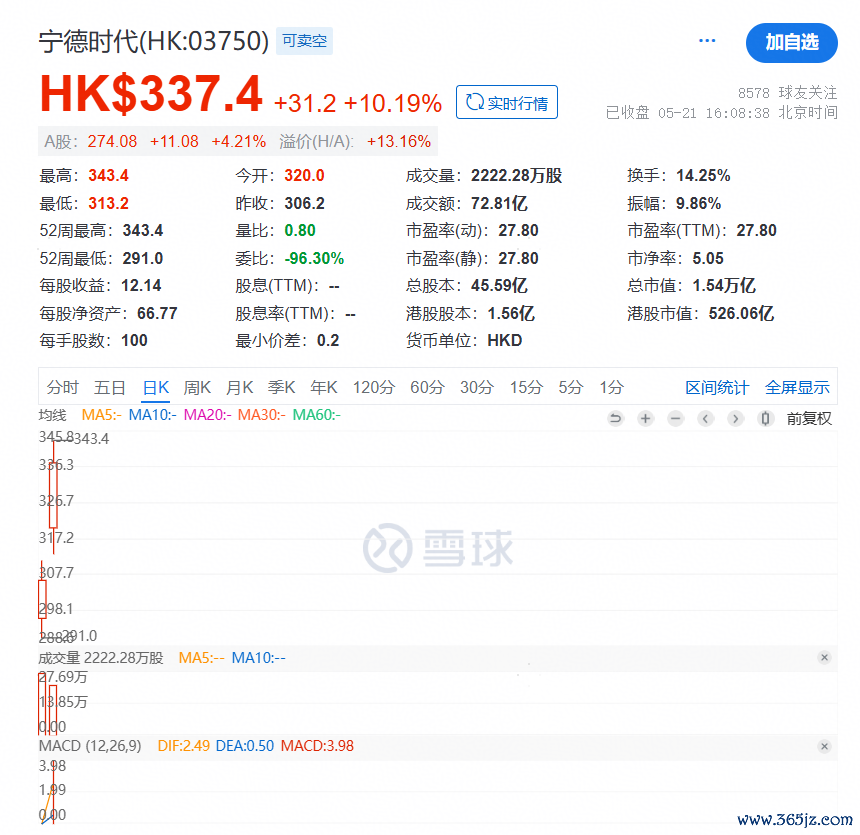Switch to the 五日 tab
The width and height of the screenshot is (860, 835).
point(110,387)
